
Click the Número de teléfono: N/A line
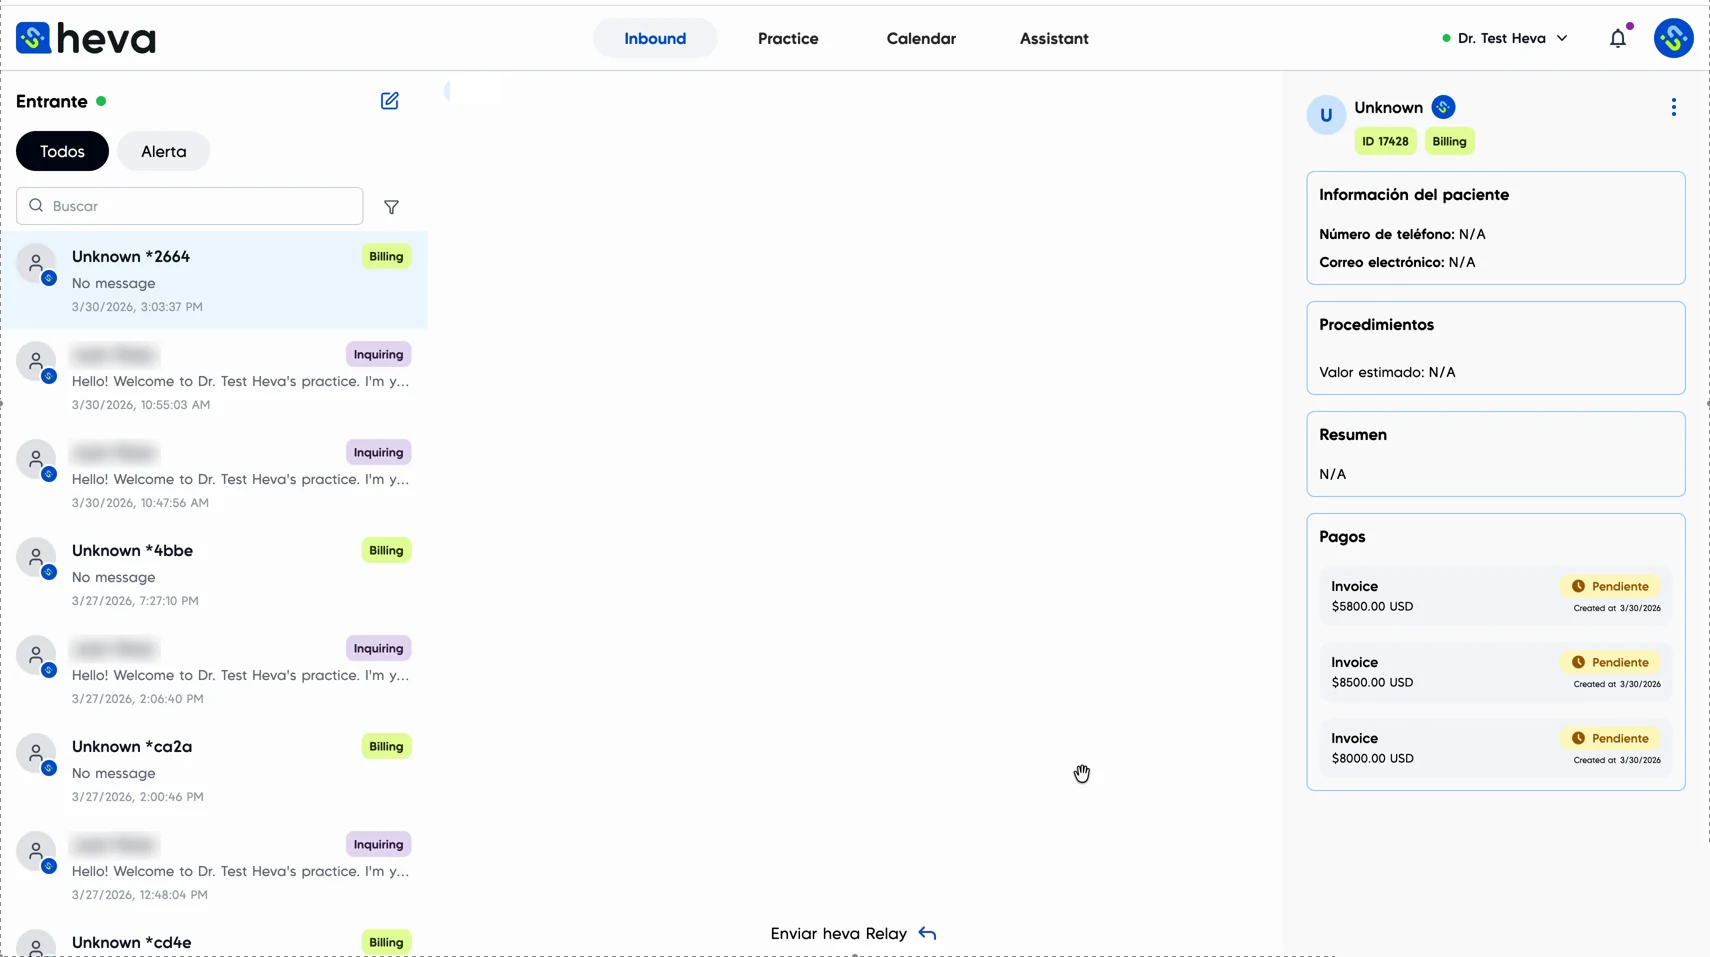[1402, 234]
